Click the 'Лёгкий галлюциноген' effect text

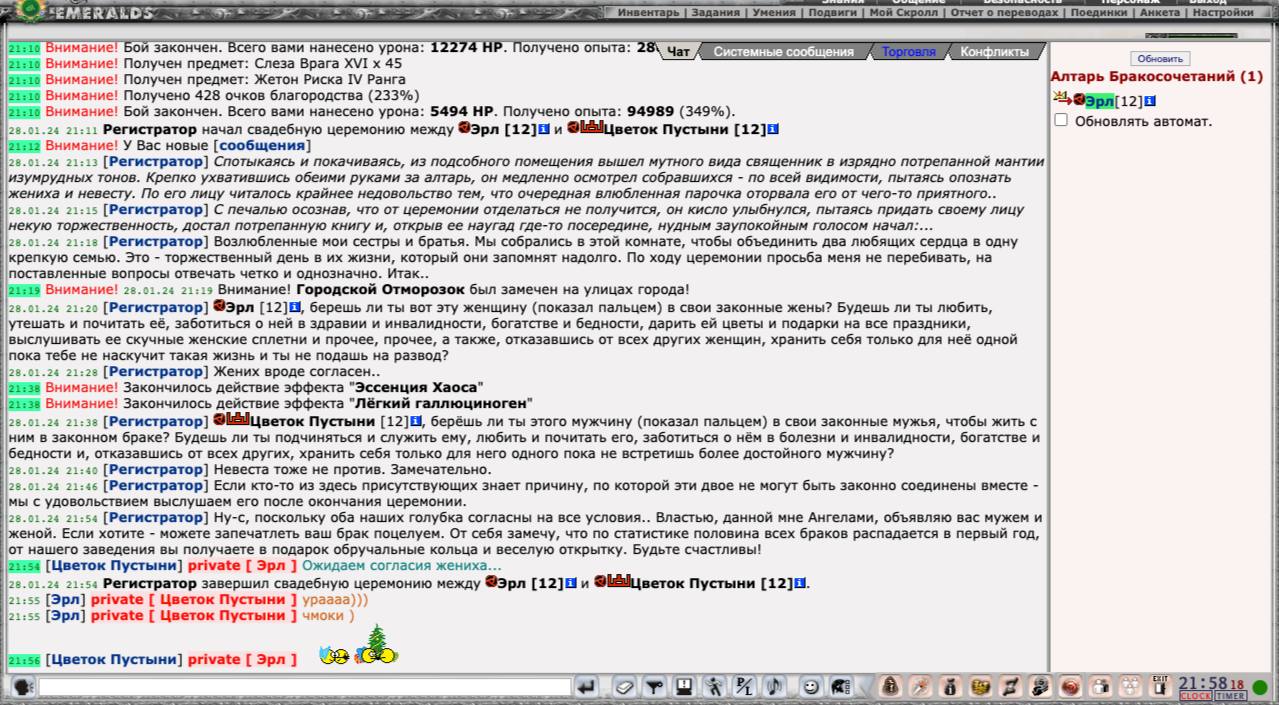[x=441, y=403]
